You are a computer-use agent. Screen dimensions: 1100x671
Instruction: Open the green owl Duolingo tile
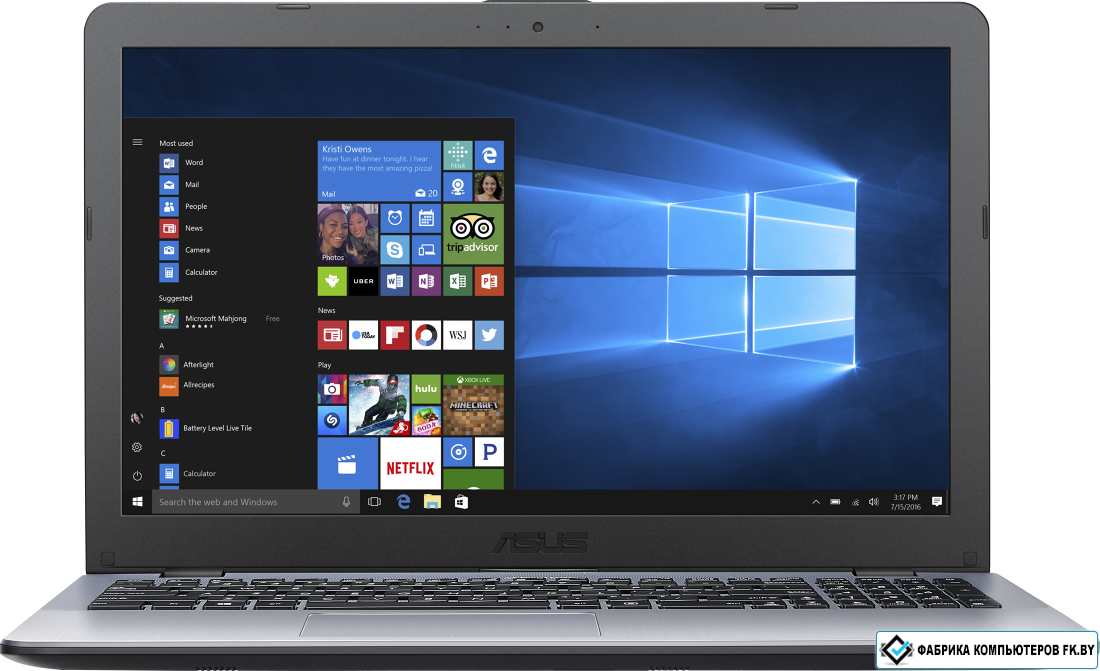click(x=332, y=281)
